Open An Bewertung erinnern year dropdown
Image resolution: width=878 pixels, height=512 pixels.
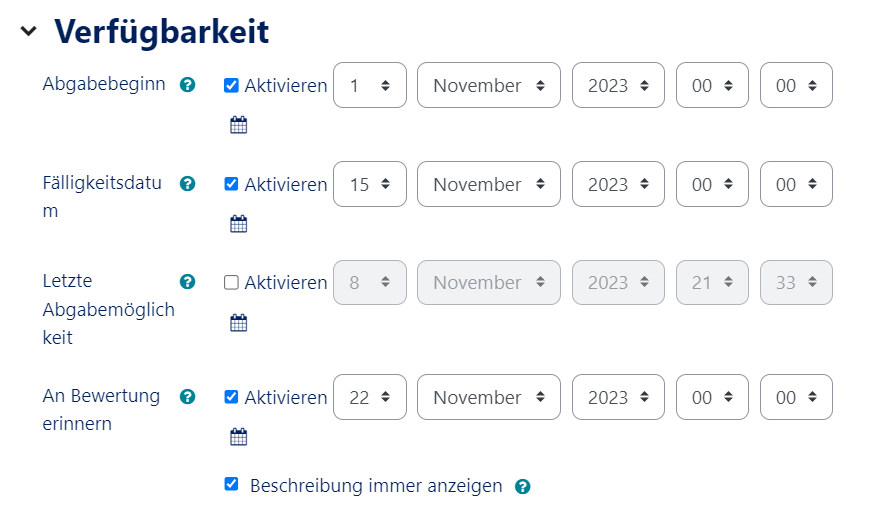click(x=618, y=398)
